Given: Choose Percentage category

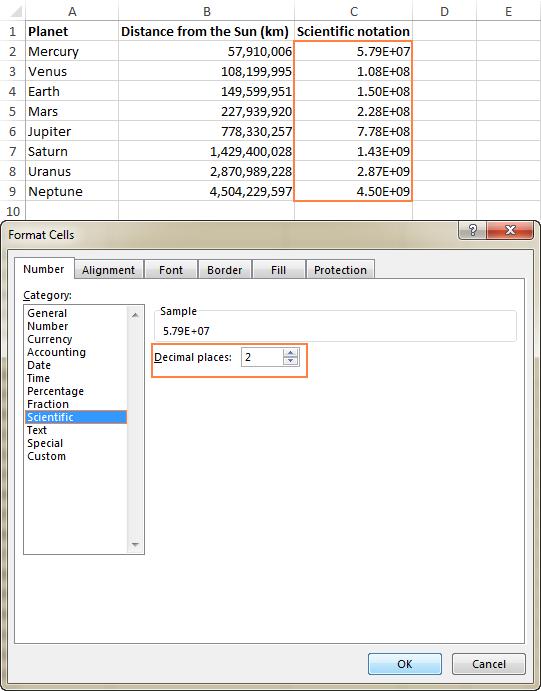Looking at the screenshot, I should 76,391.
